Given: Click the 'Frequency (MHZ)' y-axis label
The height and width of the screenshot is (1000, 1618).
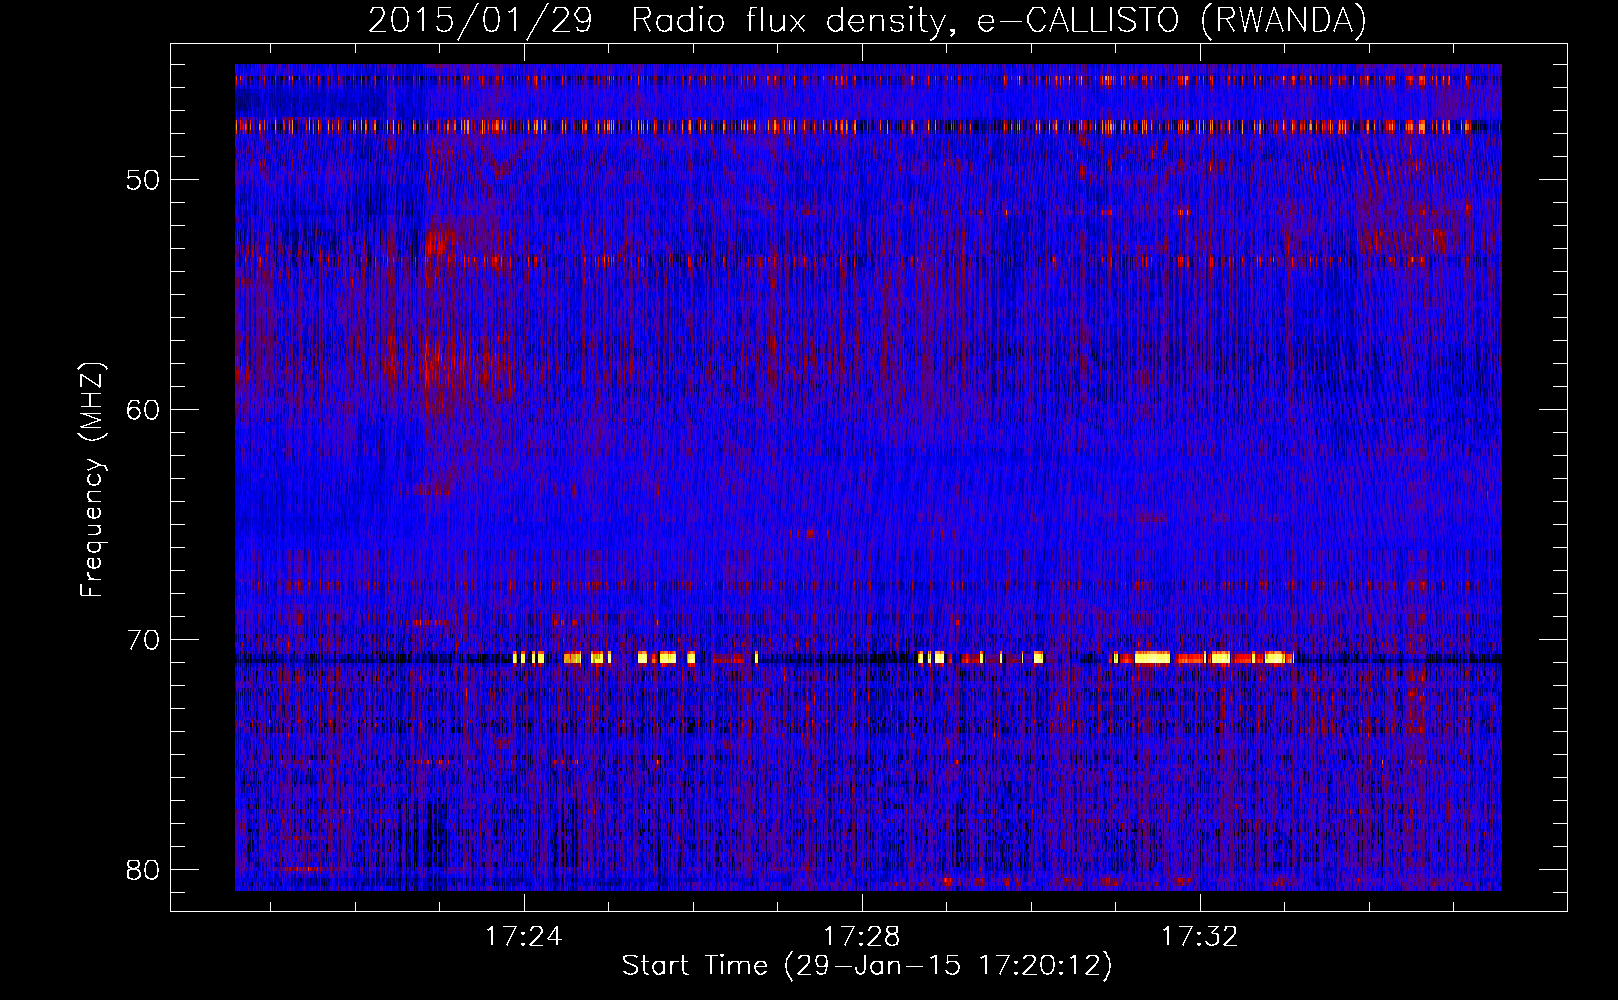Looking at the screenshot, I should (x=92, y=479).
